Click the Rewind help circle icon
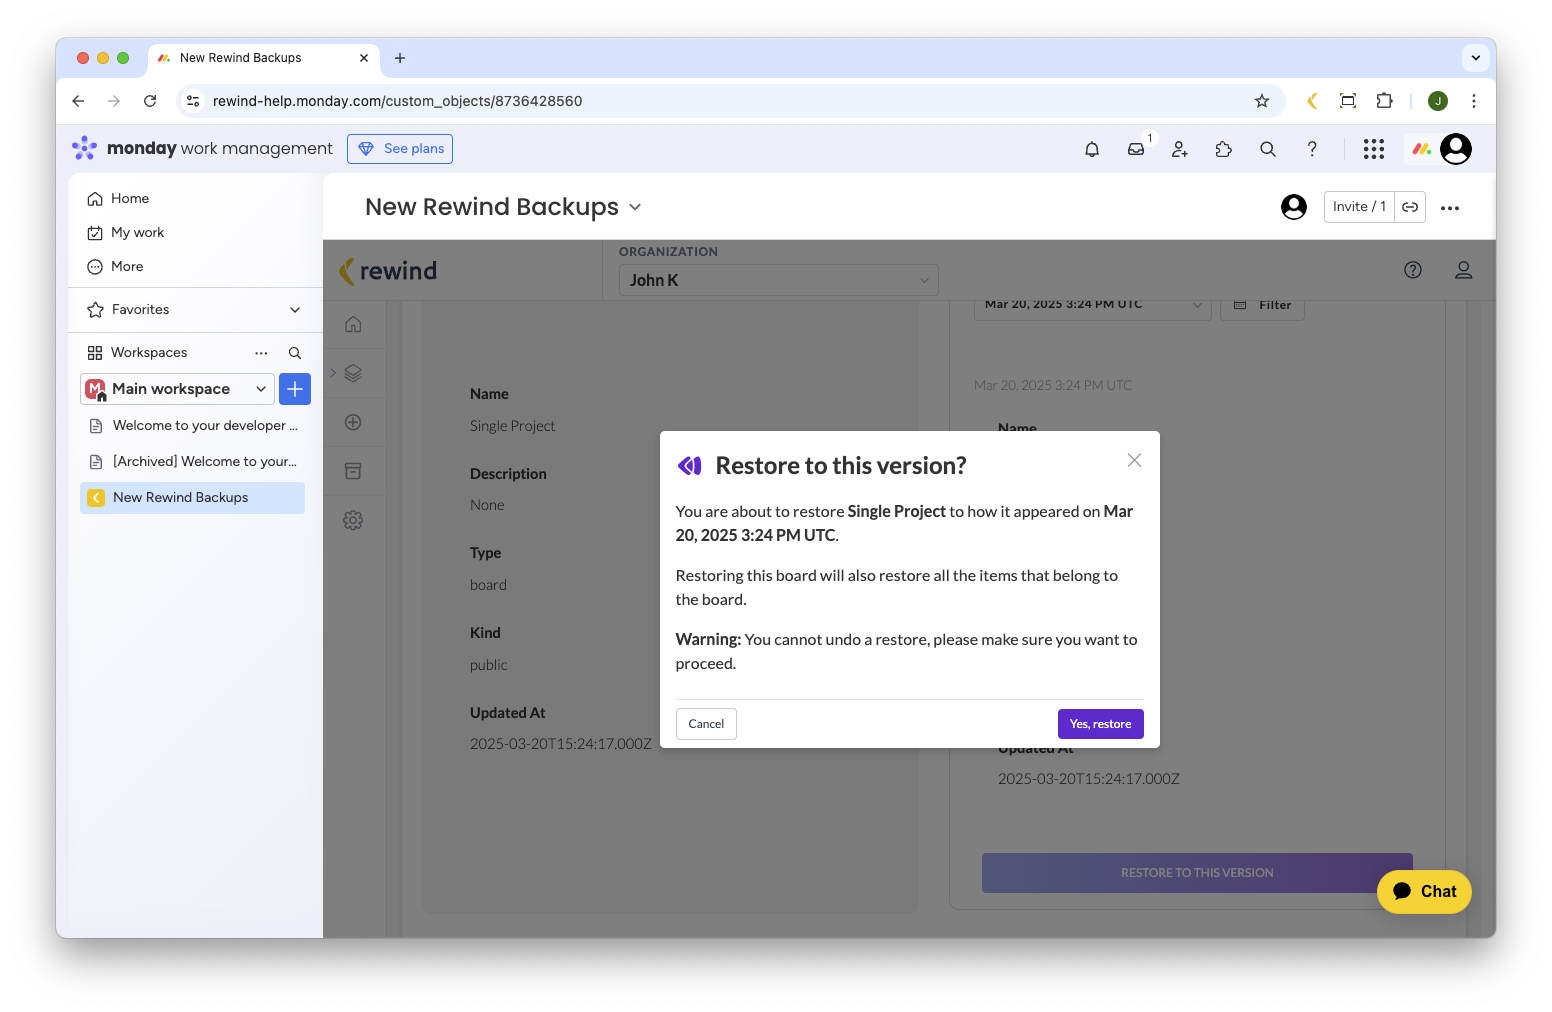The image size is (1552, 1012). (1413, 270)
